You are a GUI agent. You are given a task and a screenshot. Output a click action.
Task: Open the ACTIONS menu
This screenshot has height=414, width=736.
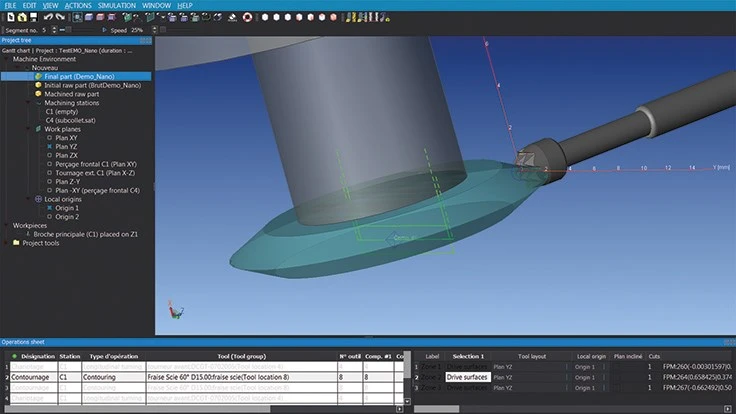pos(78,5)
